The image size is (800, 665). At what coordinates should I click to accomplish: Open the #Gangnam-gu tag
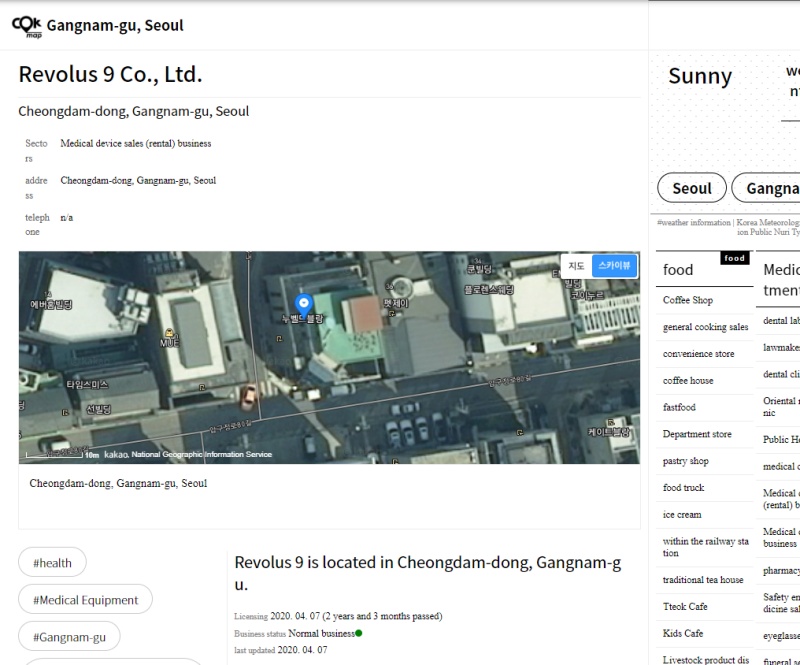[x=69, y=637]
